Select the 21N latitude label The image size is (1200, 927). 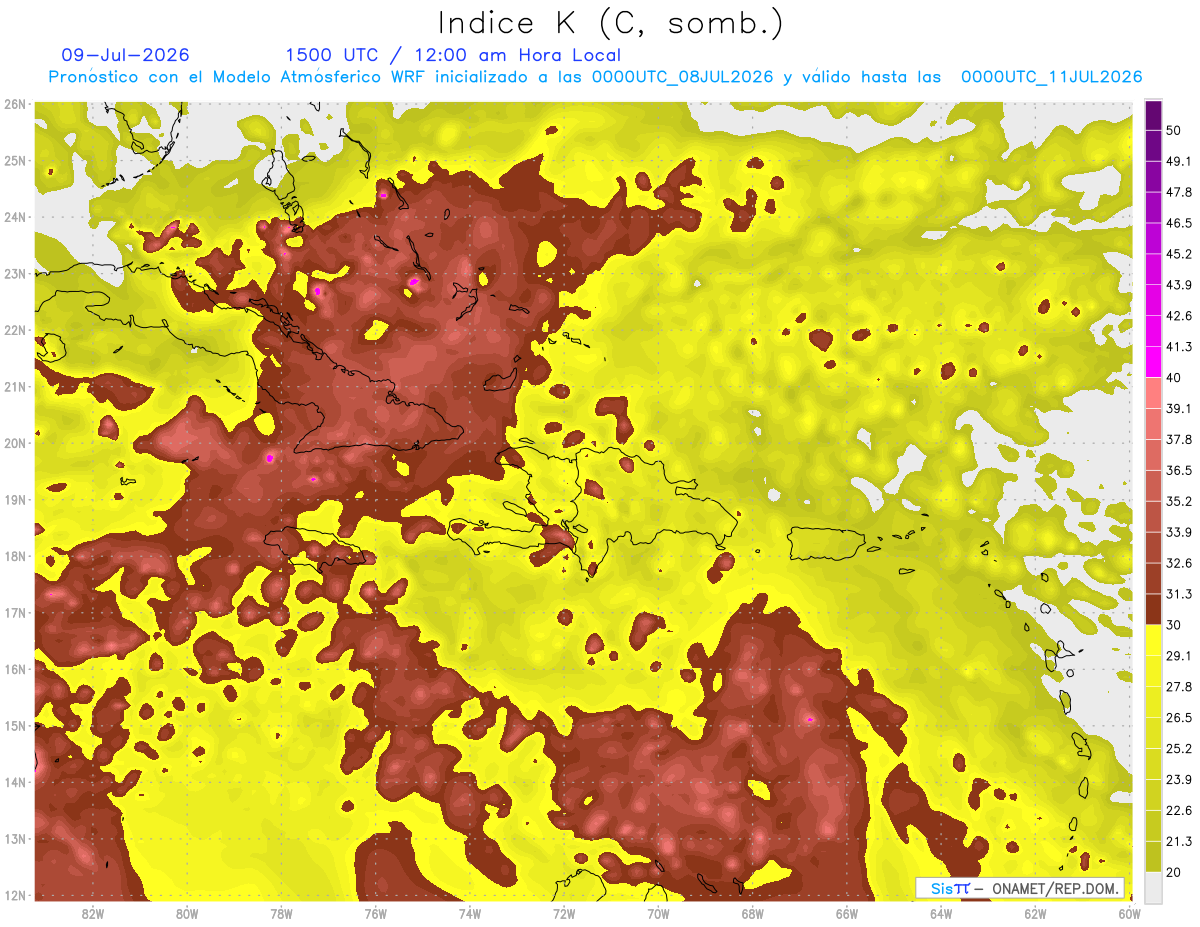tap(15, 386)
